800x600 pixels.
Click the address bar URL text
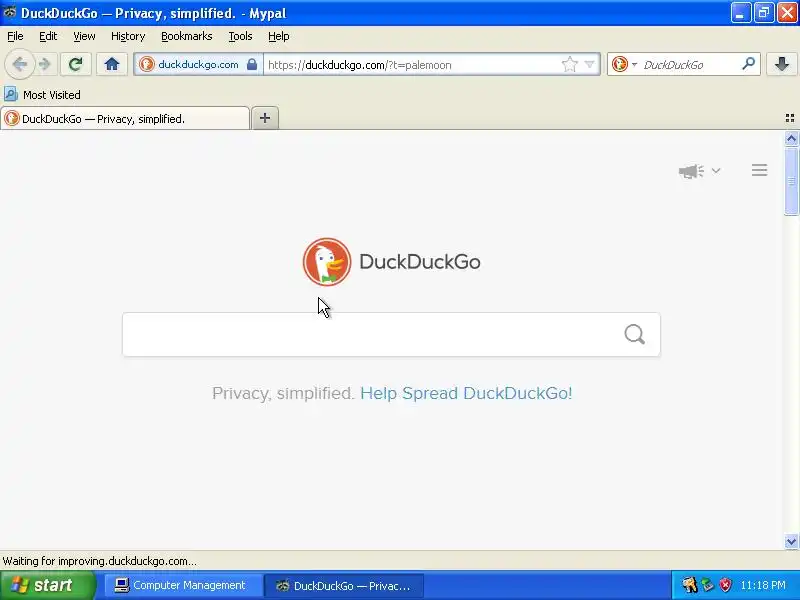360,65
